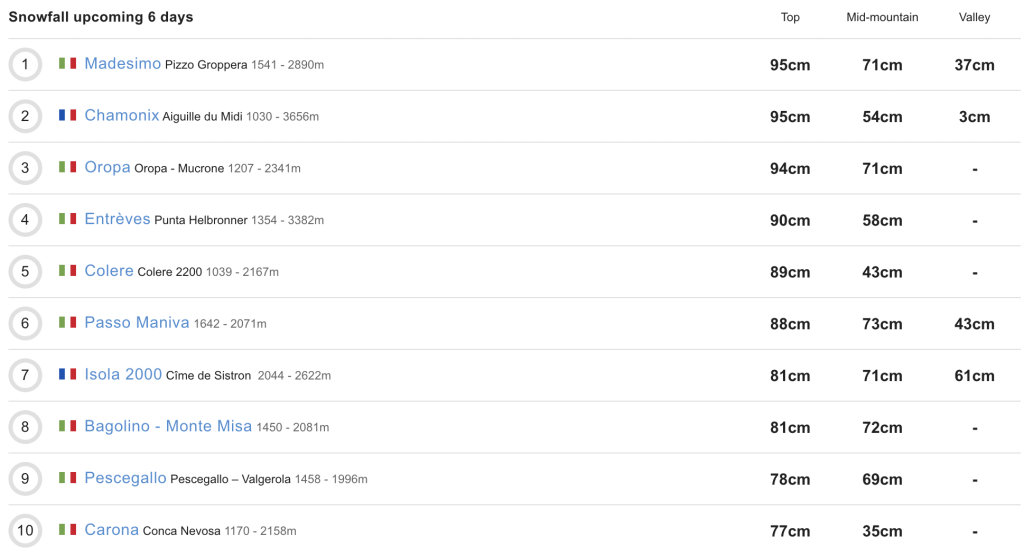The height and width of the screenshot is (555, 1024).
Task: Click the French flag beside Chamonix
Action: [67, 116]
